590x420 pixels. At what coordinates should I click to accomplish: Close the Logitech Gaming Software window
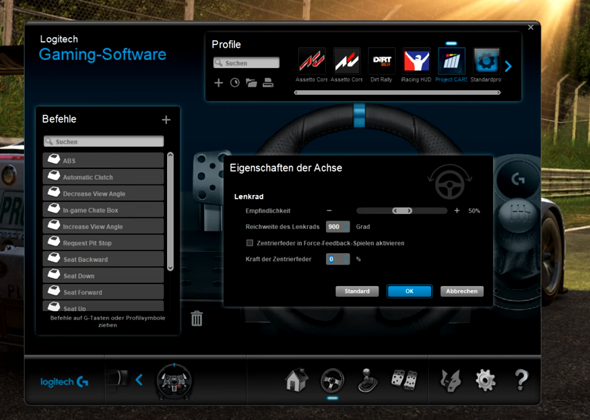(x=531, y=27)
